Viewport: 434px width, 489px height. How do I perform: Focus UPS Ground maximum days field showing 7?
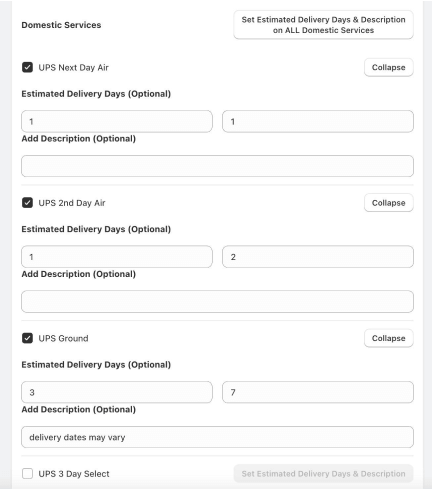point(318,392)
